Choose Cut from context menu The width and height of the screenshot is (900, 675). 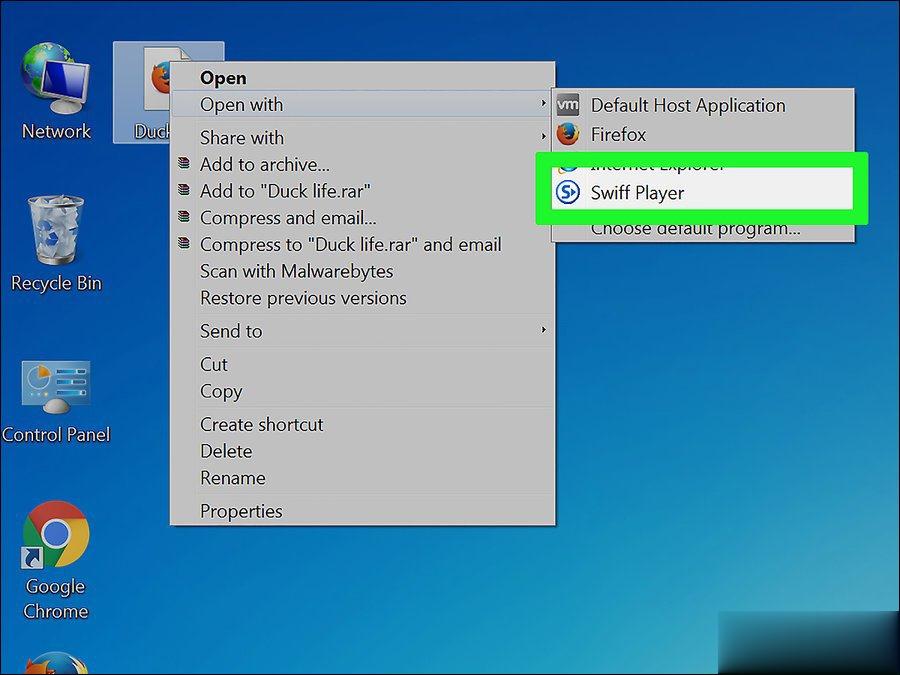362,364
